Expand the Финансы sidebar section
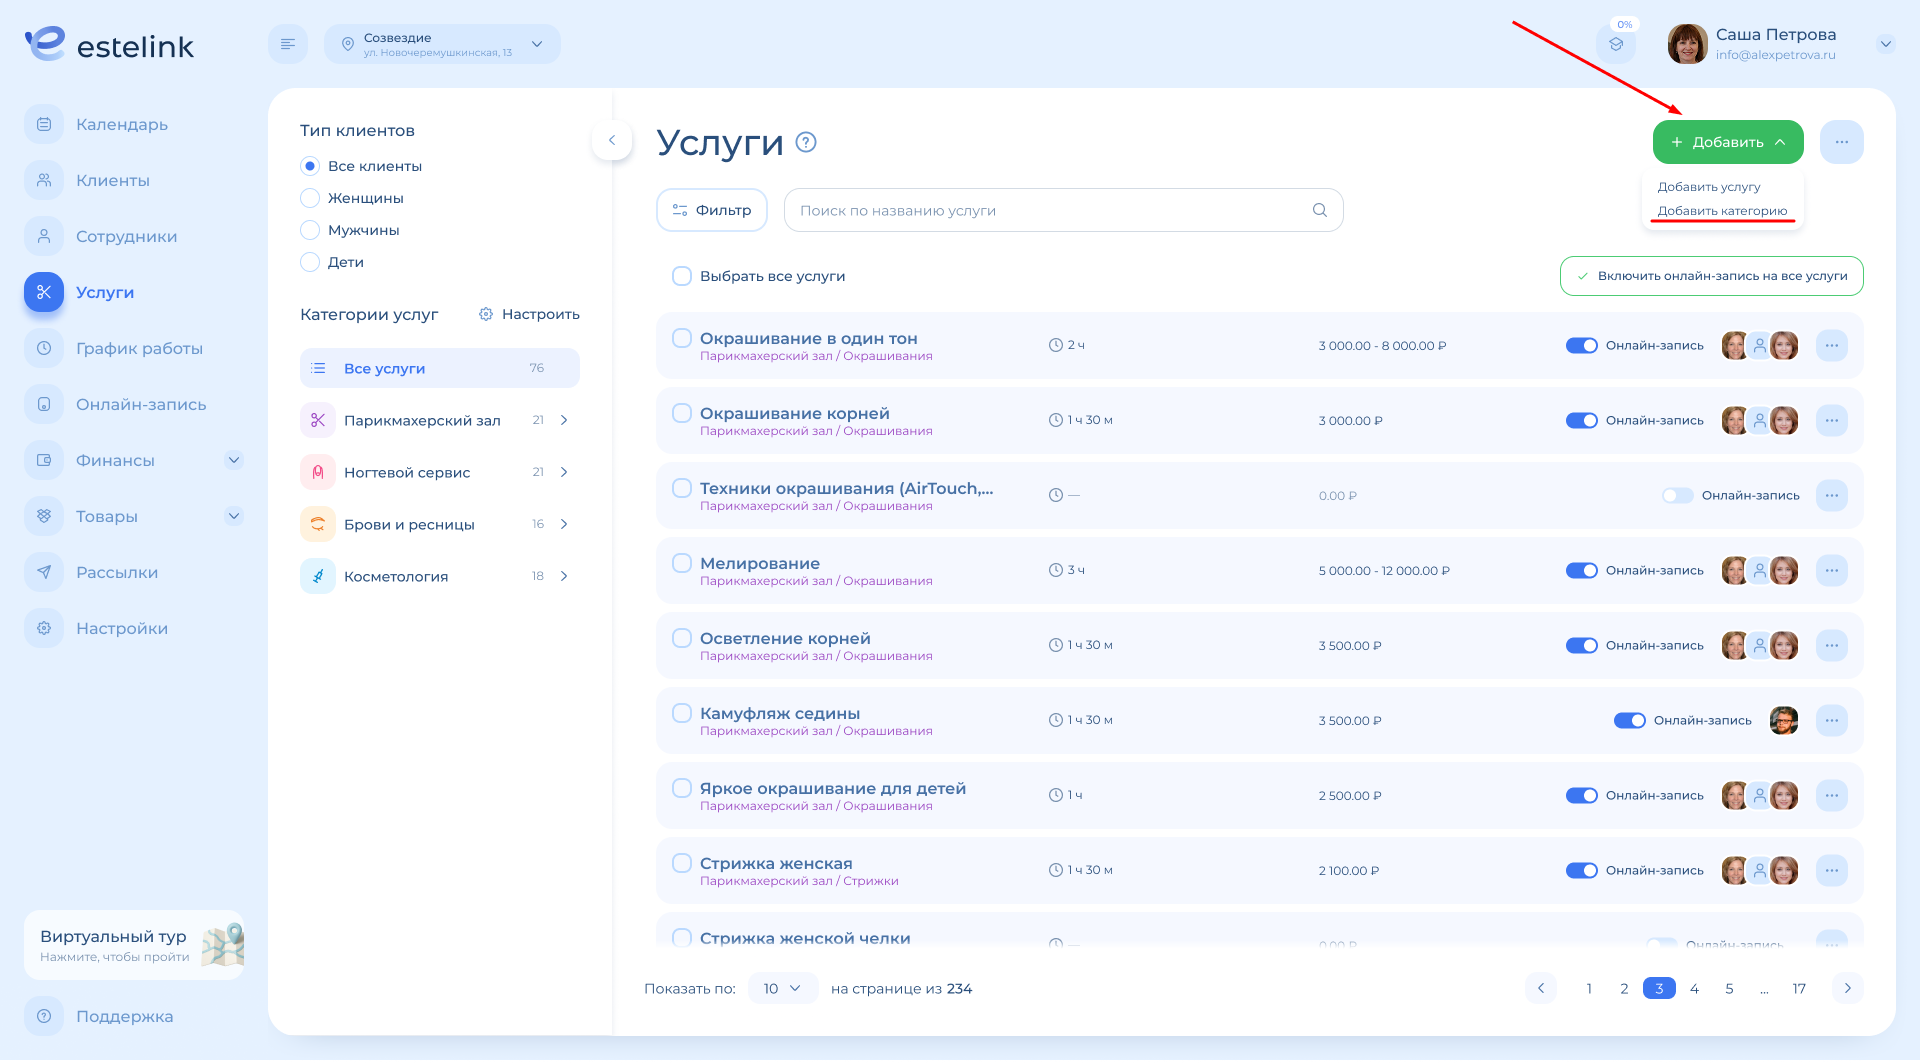Viewport: 1920px width, 1064px height. click(234, 460)
